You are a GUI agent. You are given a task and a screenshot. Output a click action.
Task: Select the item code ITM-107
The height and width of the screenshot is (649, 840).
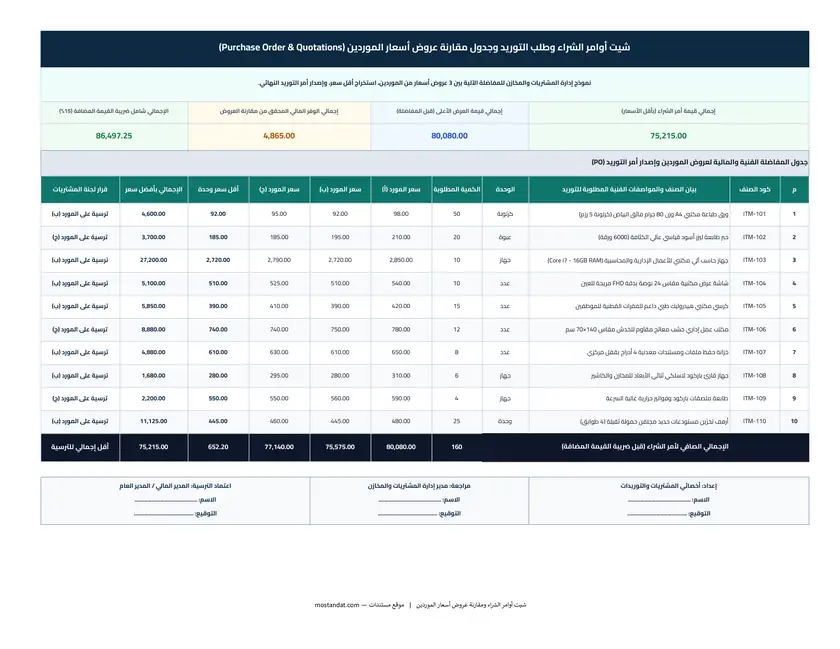coord(754,352)
